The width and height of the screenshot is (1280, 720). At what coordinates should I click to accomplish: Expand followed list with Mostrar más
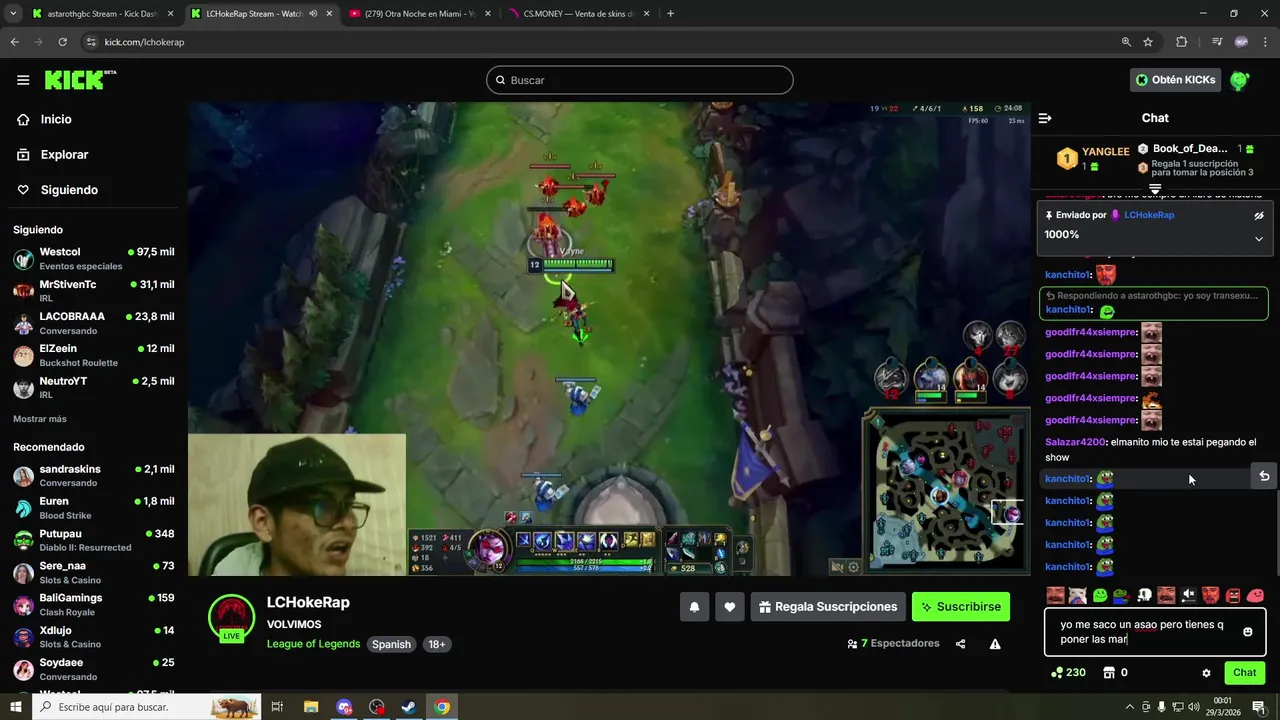[x=40, y=419]
